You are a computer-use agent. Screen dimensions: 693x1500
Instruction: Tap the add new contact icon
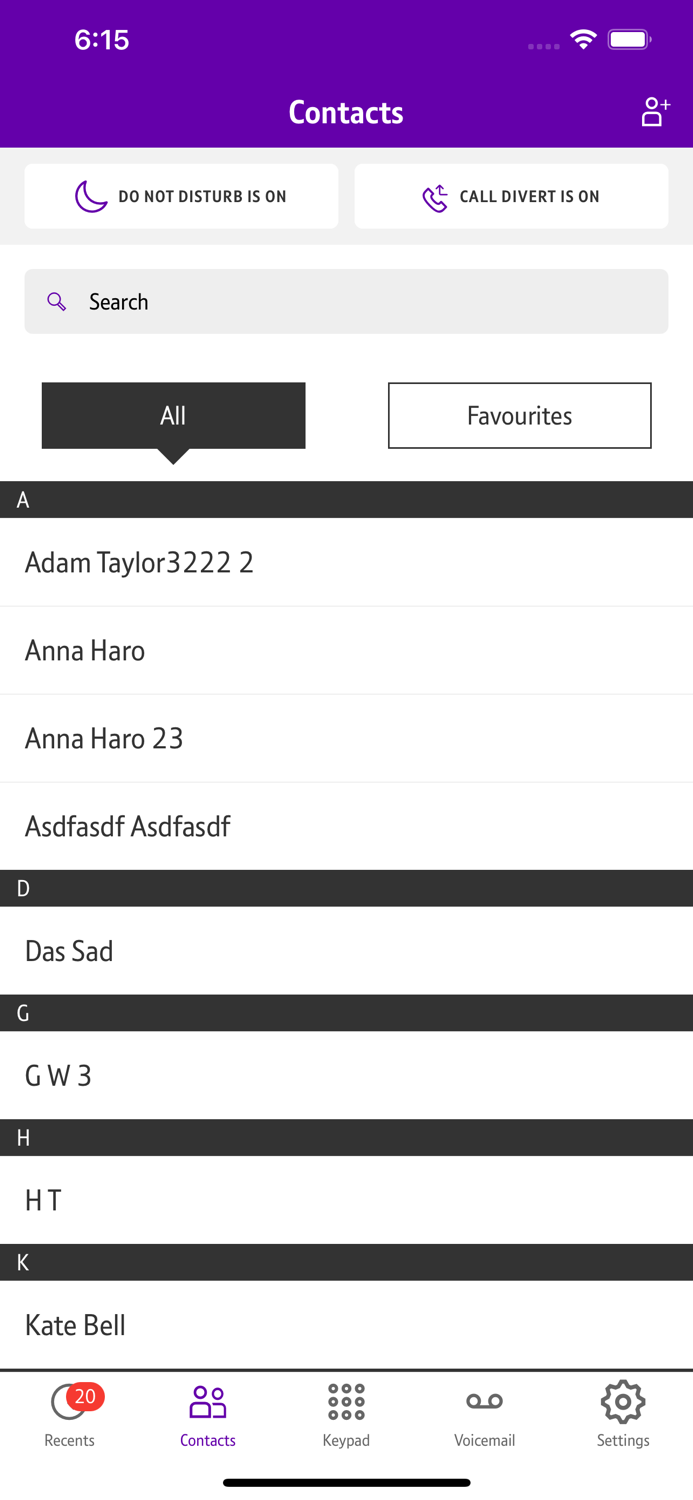[x=655, y=112]
